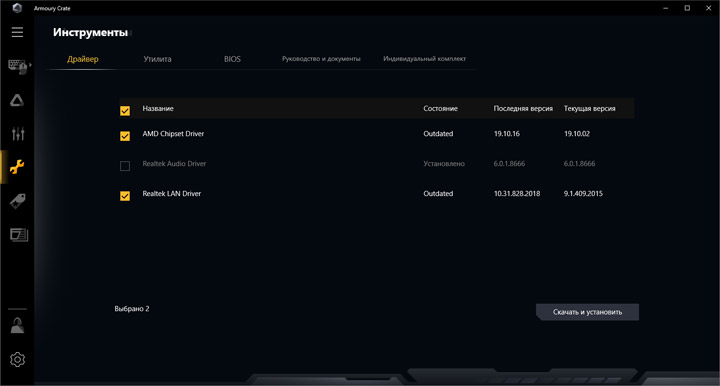Toggle the select-all checkbox in header
This screenshot has height=386, width=720.
[x=125, y=111]
